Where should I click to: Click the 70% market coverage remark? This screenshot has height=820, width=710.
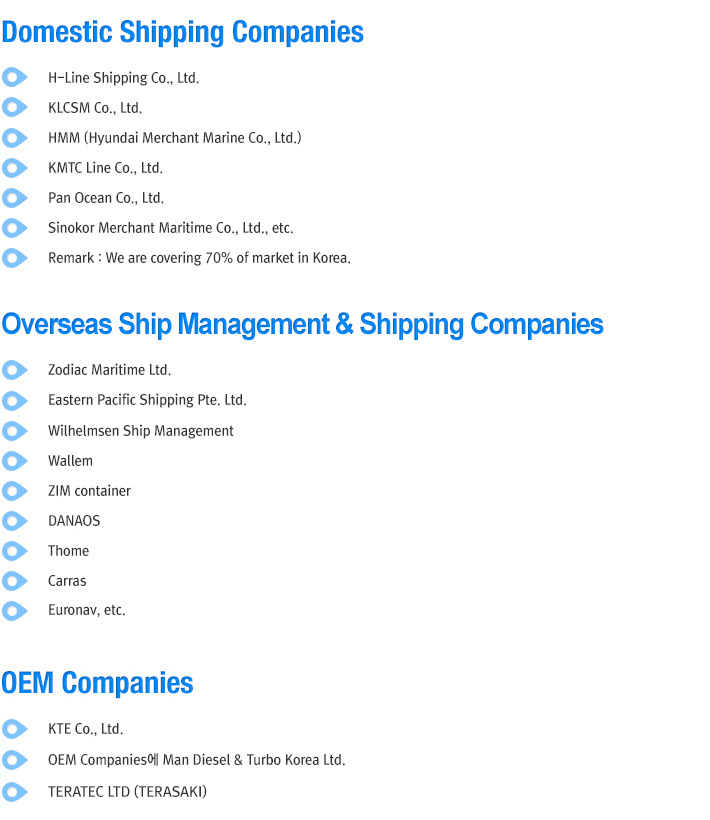coord(199,258)
